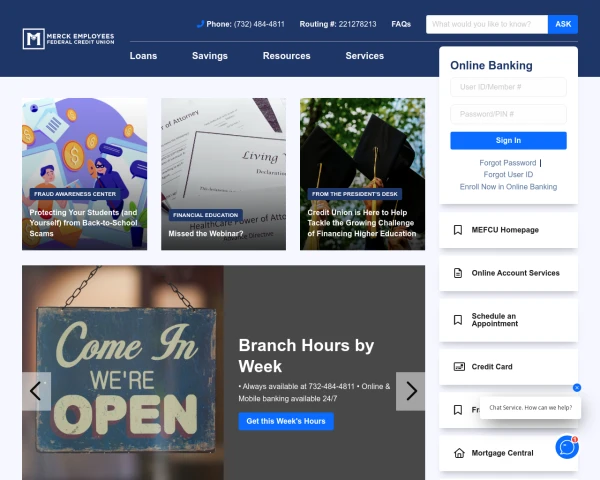
Task: Open the Schedule an Appointment quick link
Action: coord(508,320)
